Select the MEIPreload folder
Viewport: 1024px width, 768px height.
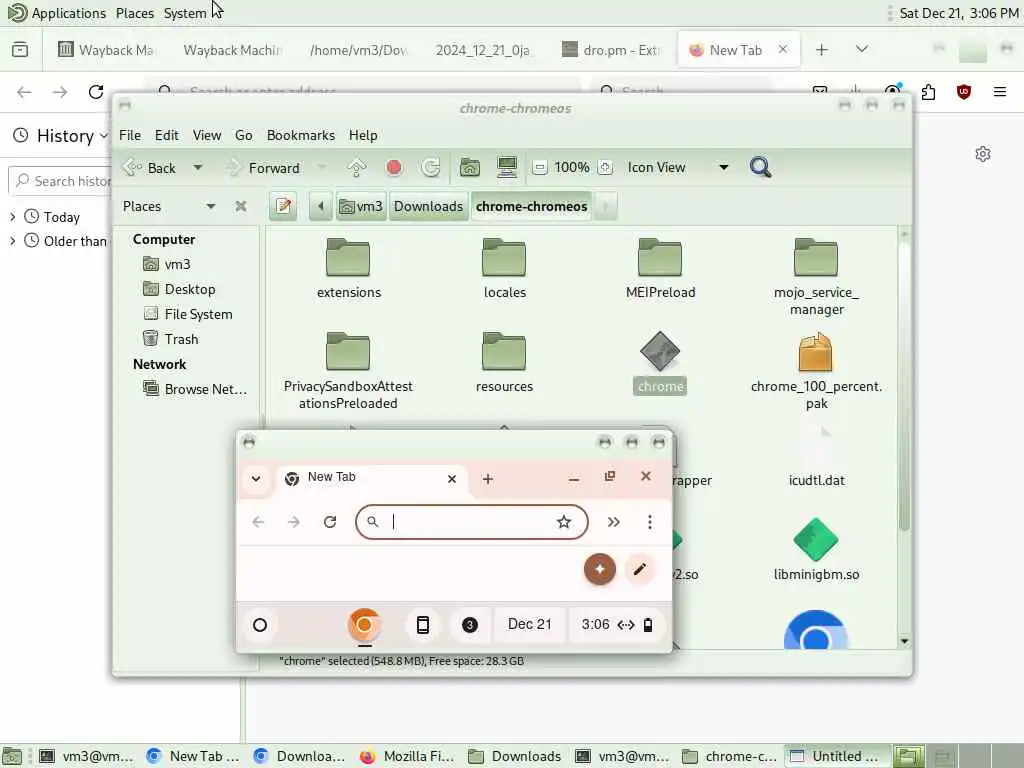tap(660, 269)
